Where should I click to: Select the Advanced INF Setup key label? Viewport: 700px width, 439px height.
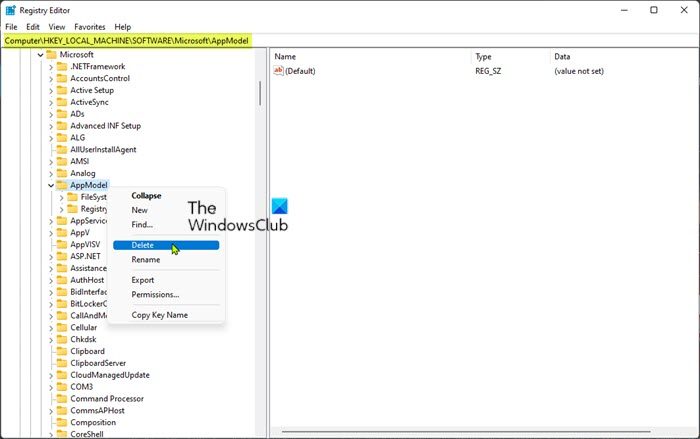[x=105, y=125]
